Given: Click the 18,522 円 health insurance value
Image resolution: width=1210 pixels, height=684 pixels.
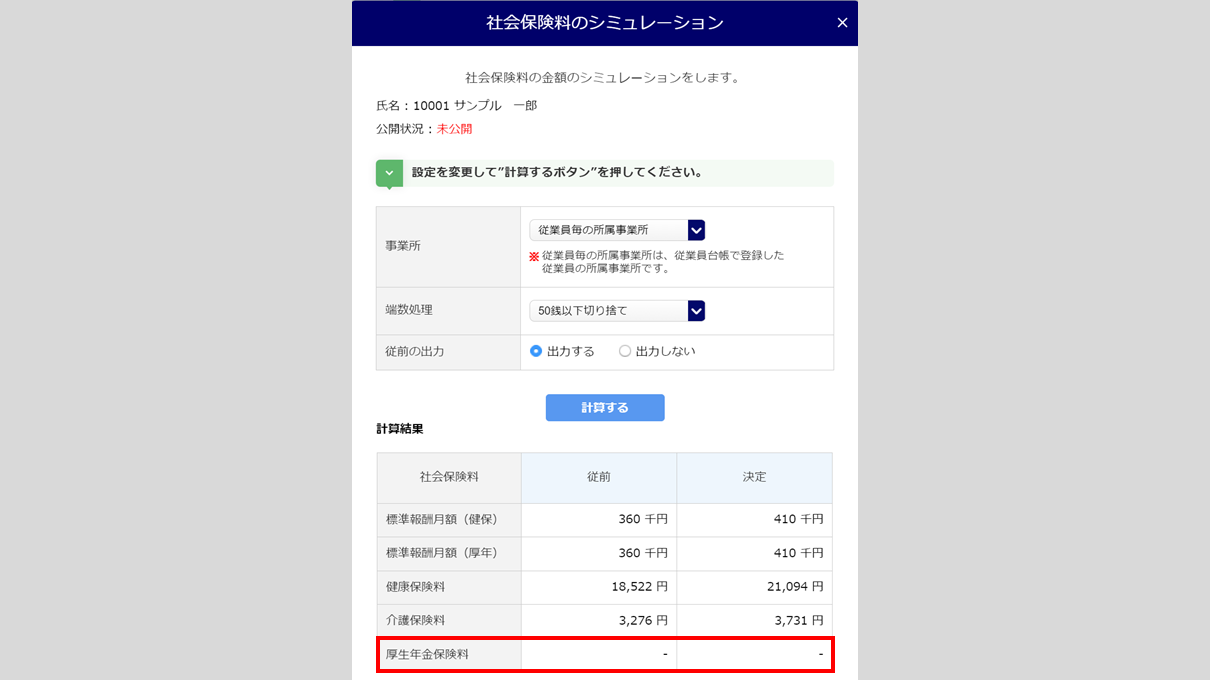Looking at the screenshot, I should pos(639,587).
